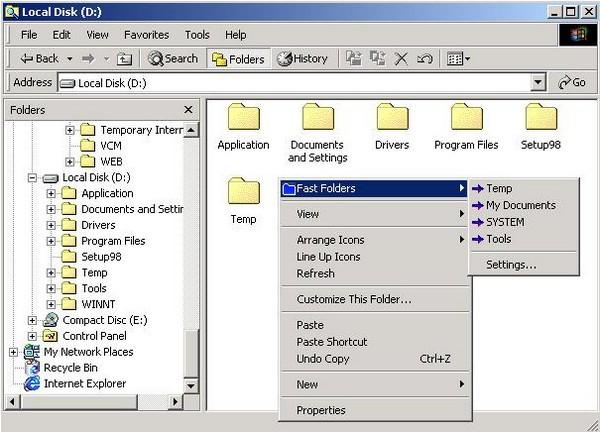Click Properties in the context menu
Image resolution: width=600 pixels, height=432 pixels.
pyautogui.click(x=321, y=410)
